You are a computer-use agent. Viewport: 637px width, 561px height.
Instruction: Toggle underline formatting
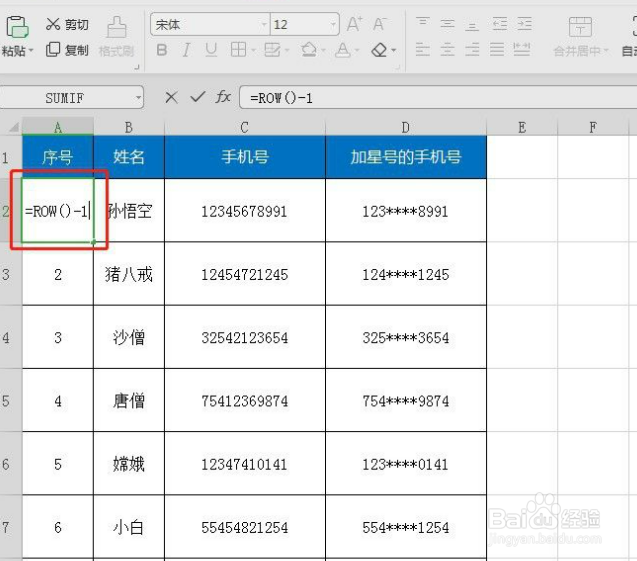pos(211,50)
